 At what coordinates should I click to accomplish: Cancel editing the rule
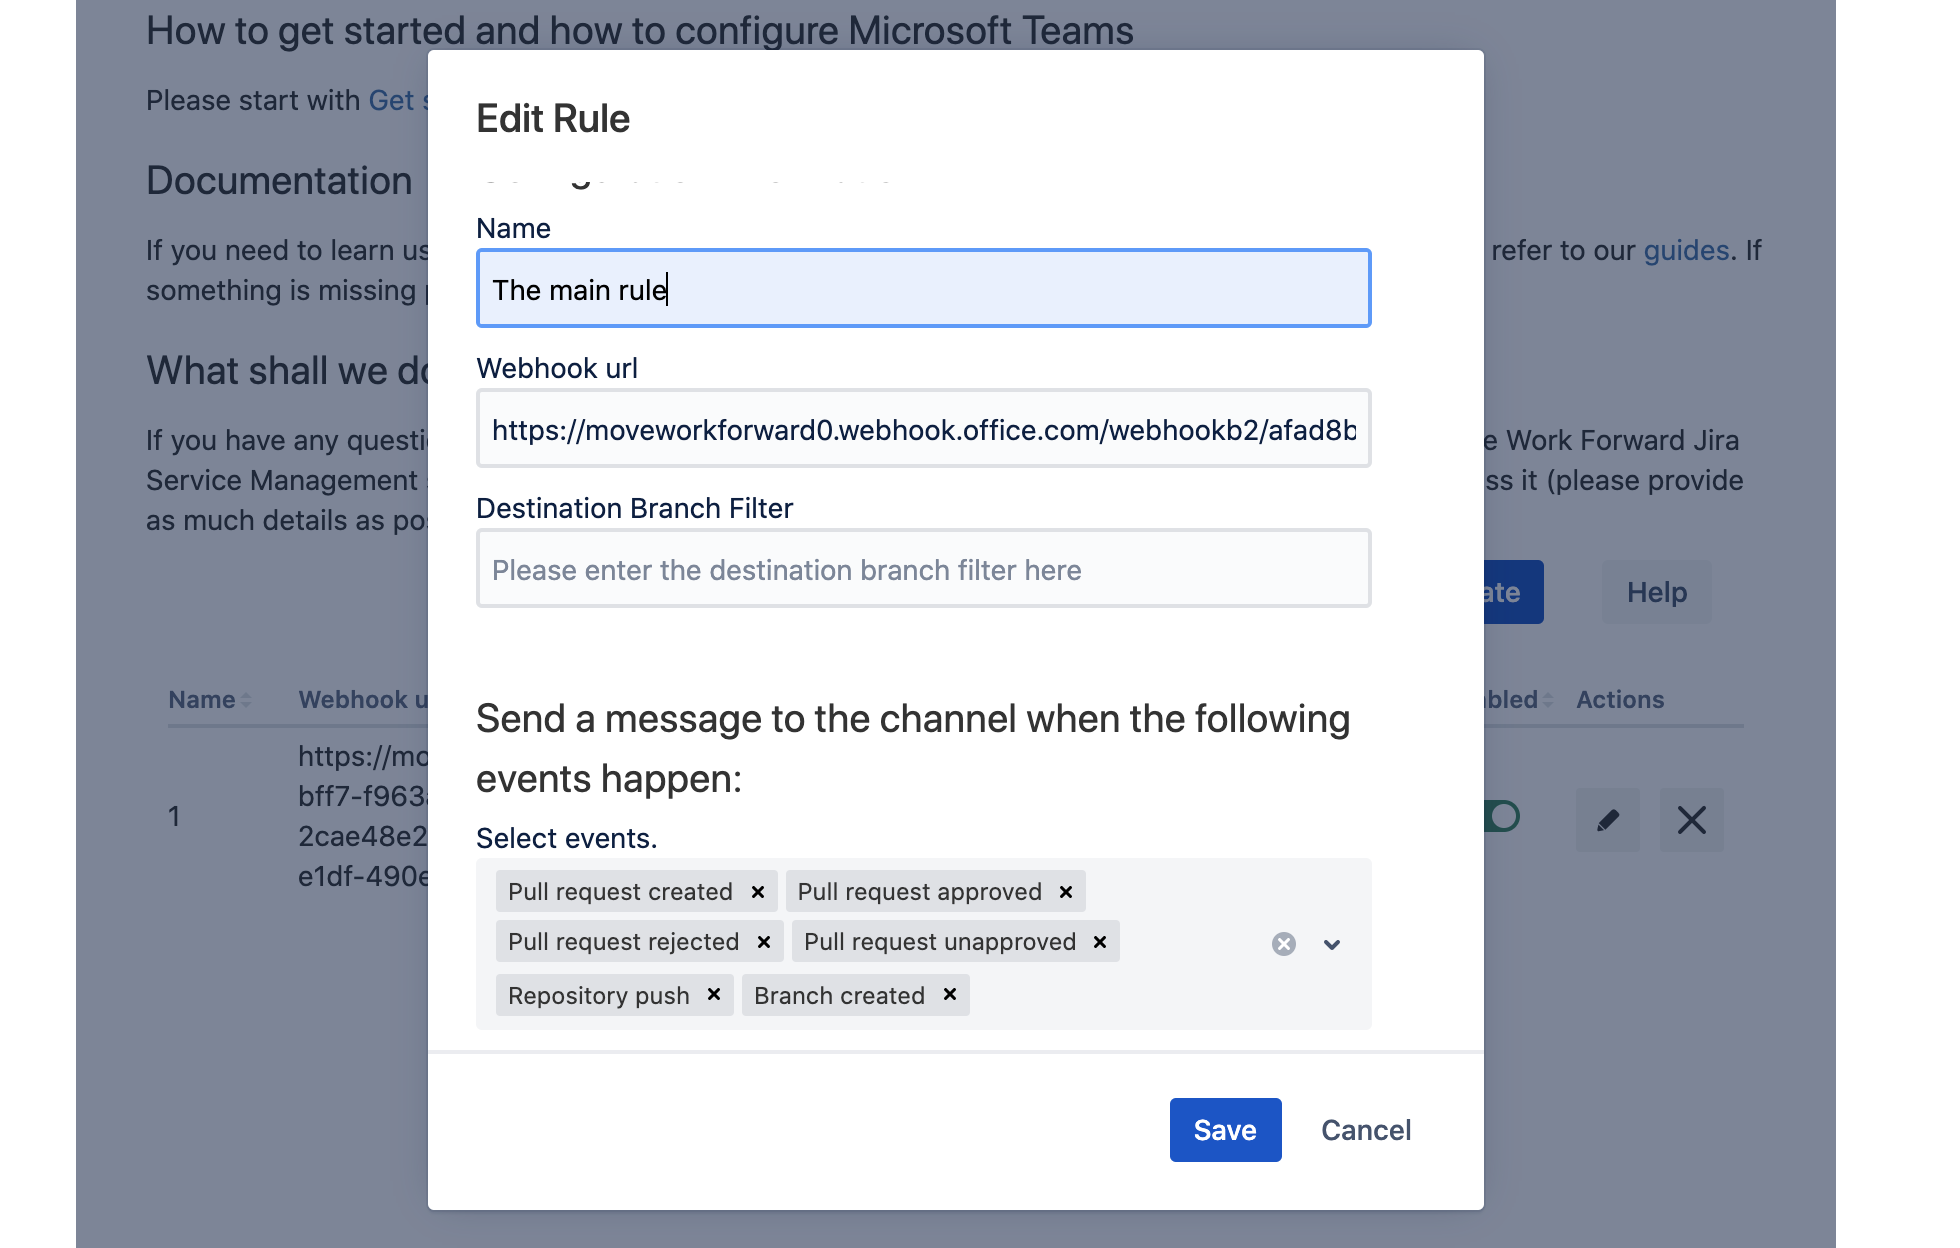1365,1130
